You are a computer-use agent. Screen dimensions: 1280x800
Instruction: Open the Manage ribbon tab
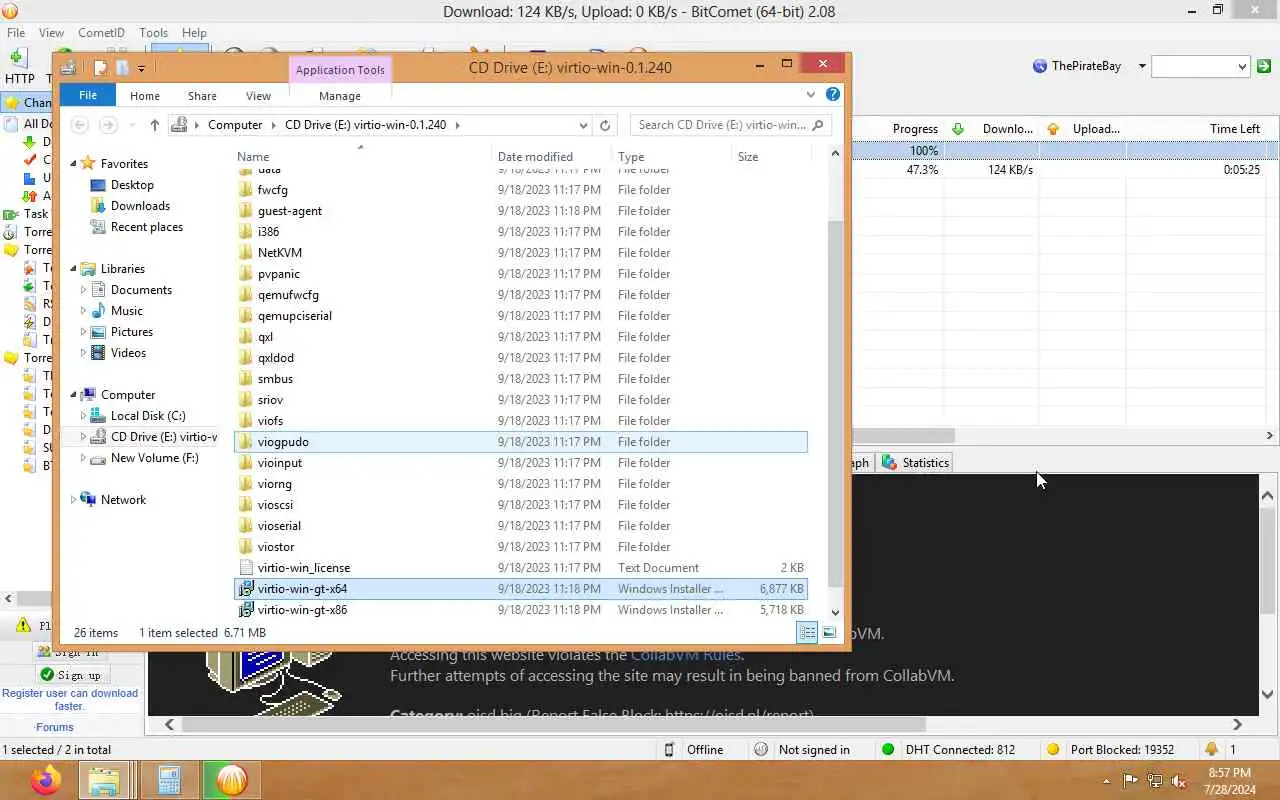[340, 96]
